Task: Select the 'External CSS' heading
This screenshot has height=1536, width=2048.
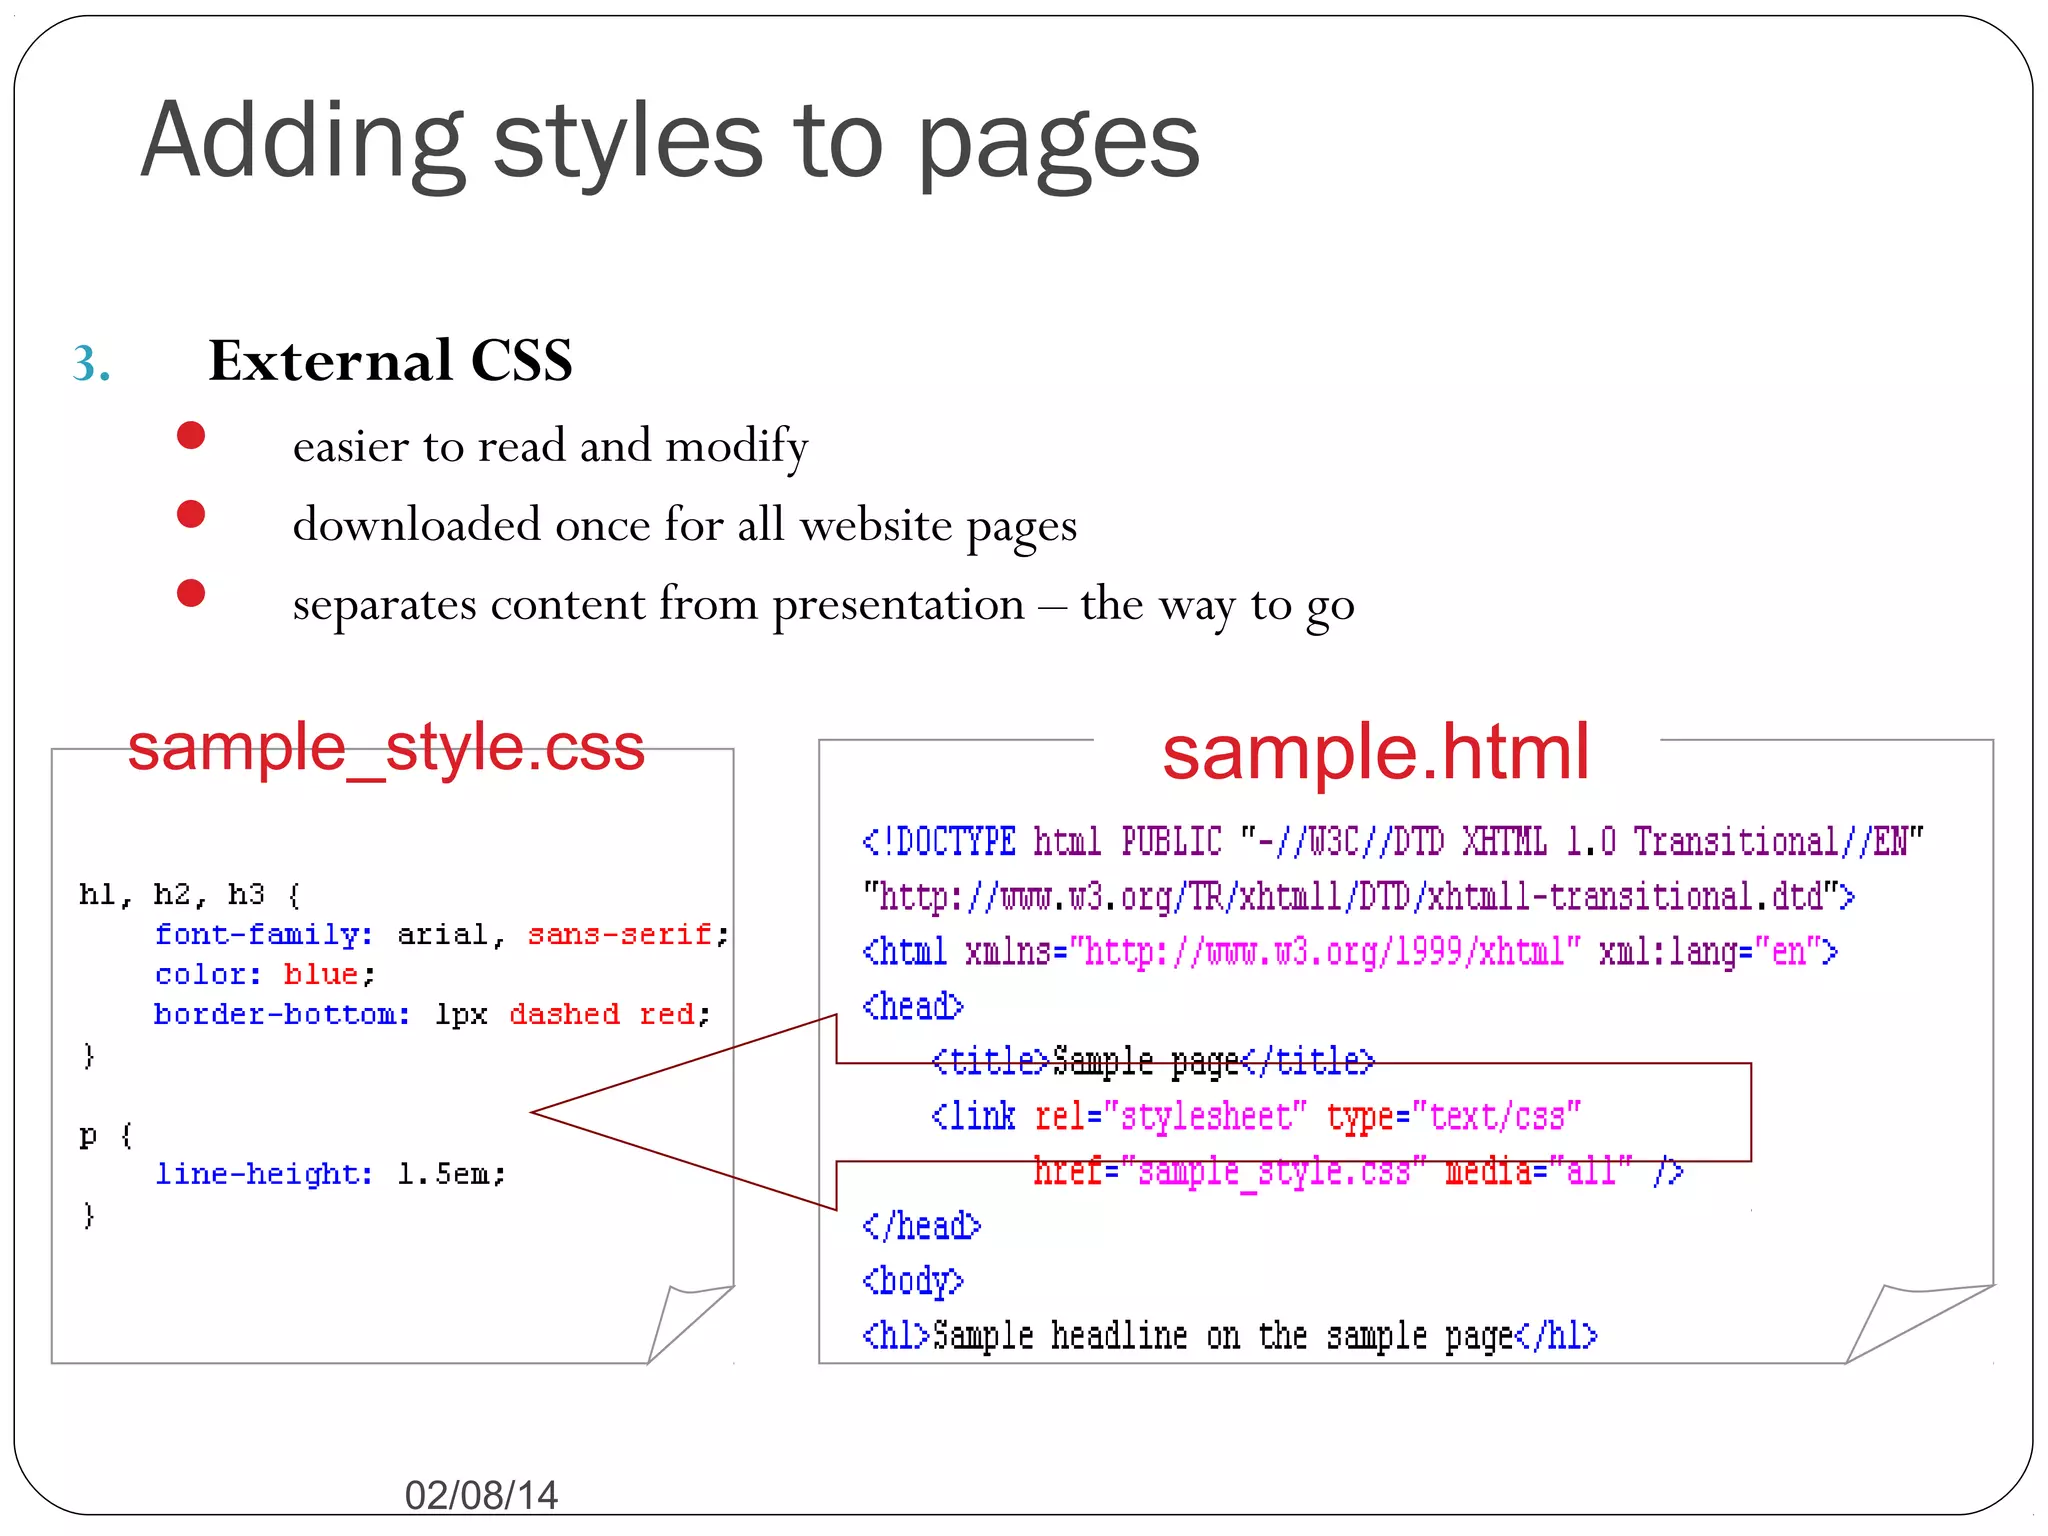Action: tap(390, 360)
